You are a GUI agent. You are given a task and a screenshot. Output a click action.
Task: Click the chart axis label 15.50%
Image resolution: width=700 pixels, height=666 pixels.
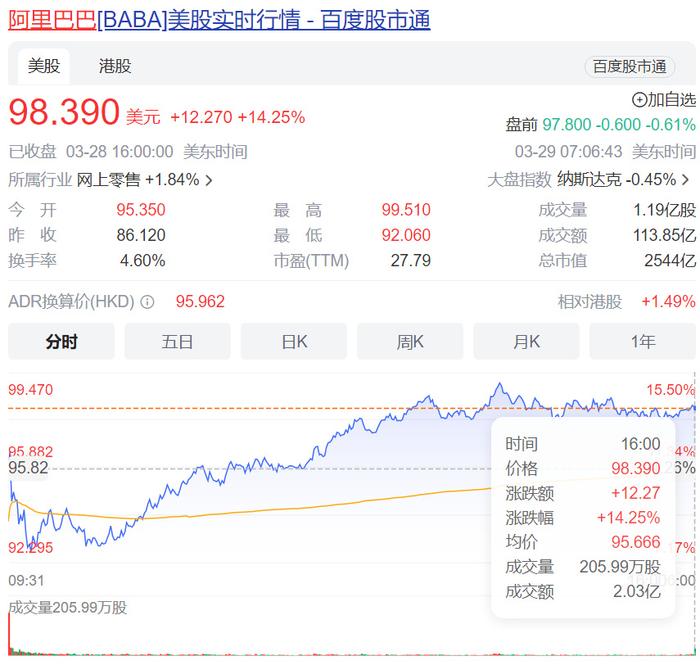[671, 390]
